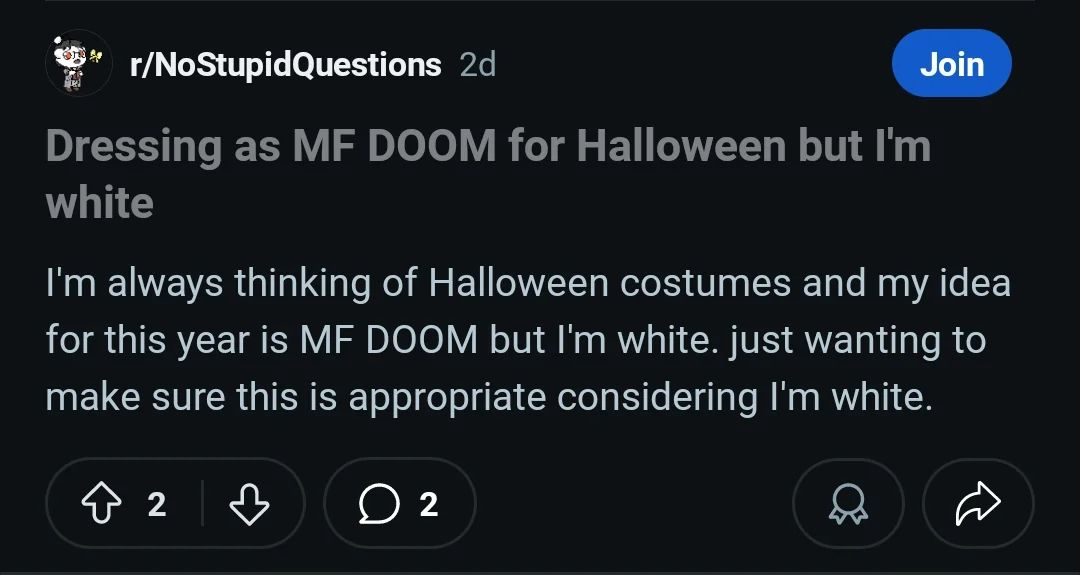
Task: Share this post using arrow icon
Action: (x=977, y=504)
